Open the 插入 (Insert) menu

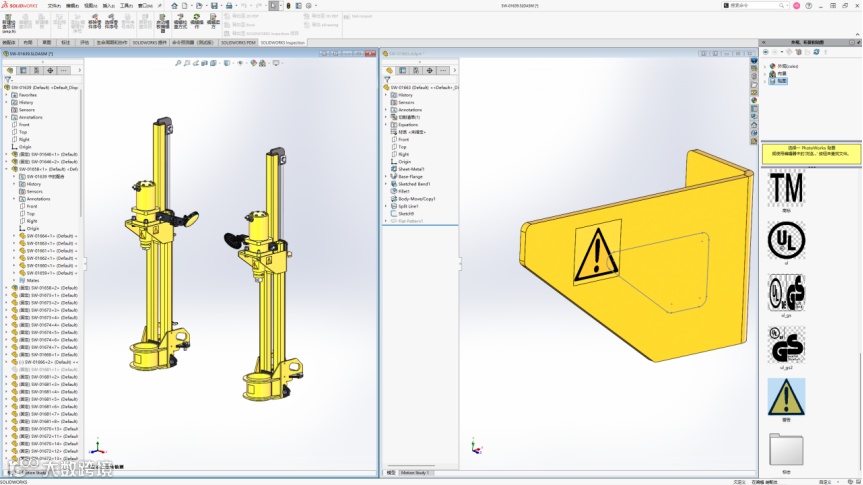pyautogui.click(x=108, y=6)
